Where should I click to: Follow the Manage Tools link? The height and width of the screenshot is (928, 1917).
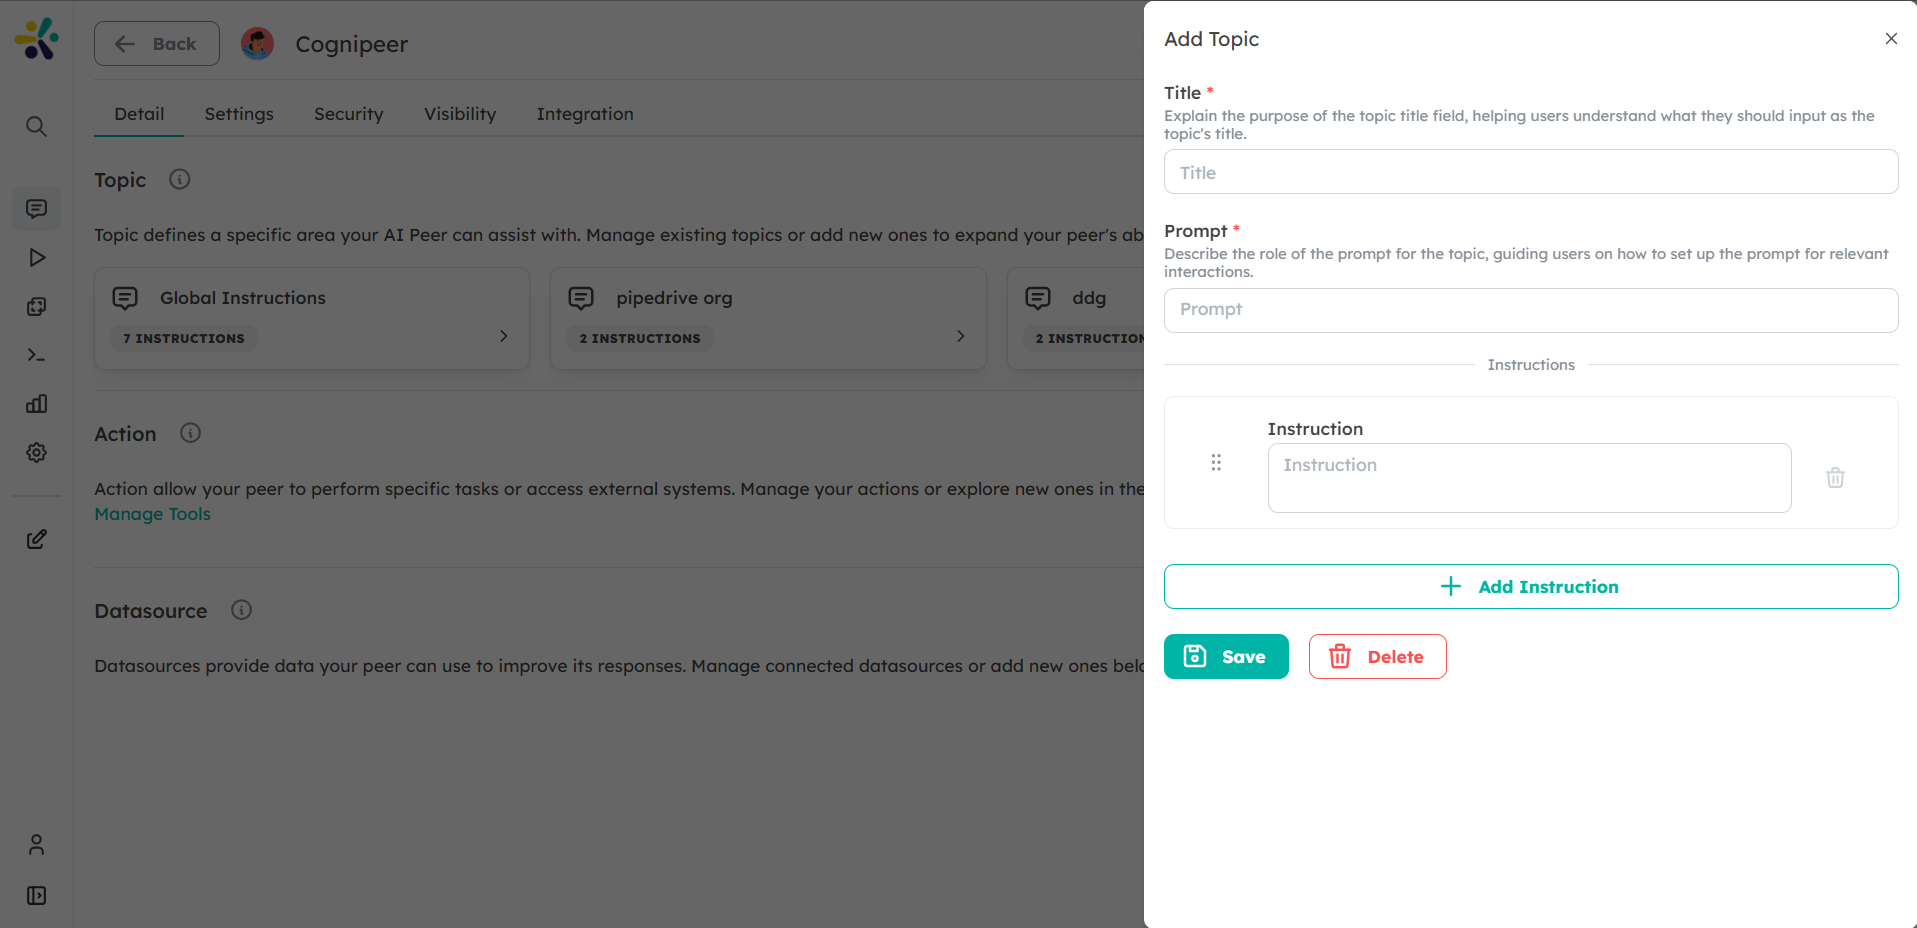tap(152, 514)
